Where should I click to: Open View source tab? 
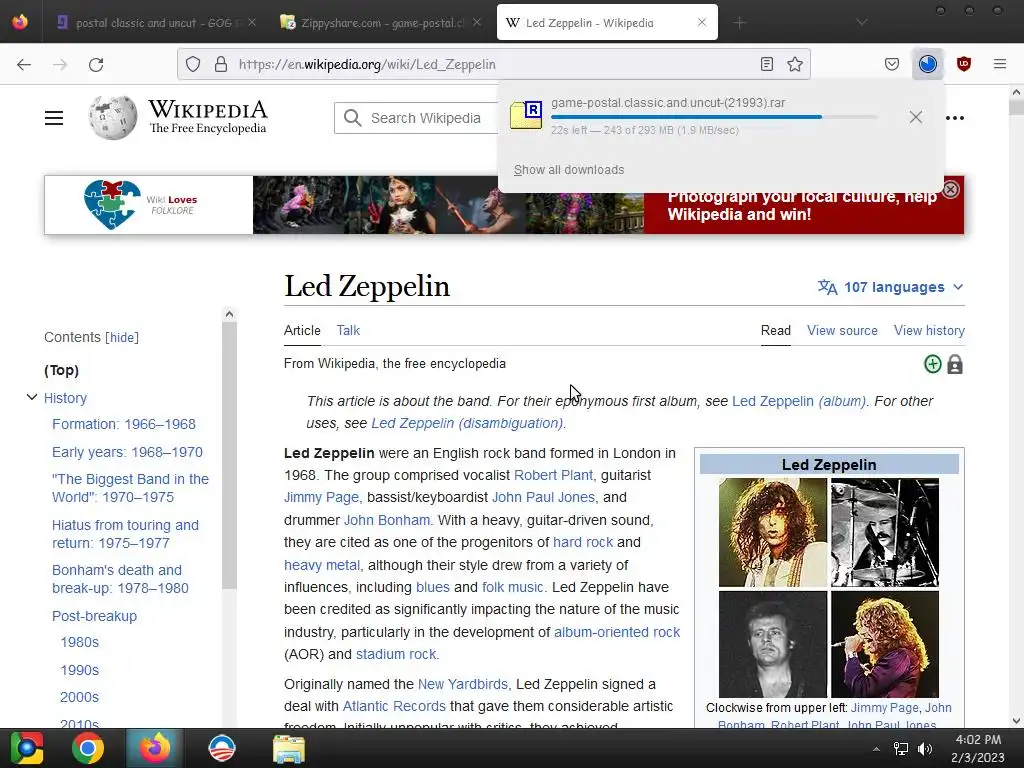(x=842, y=330)
